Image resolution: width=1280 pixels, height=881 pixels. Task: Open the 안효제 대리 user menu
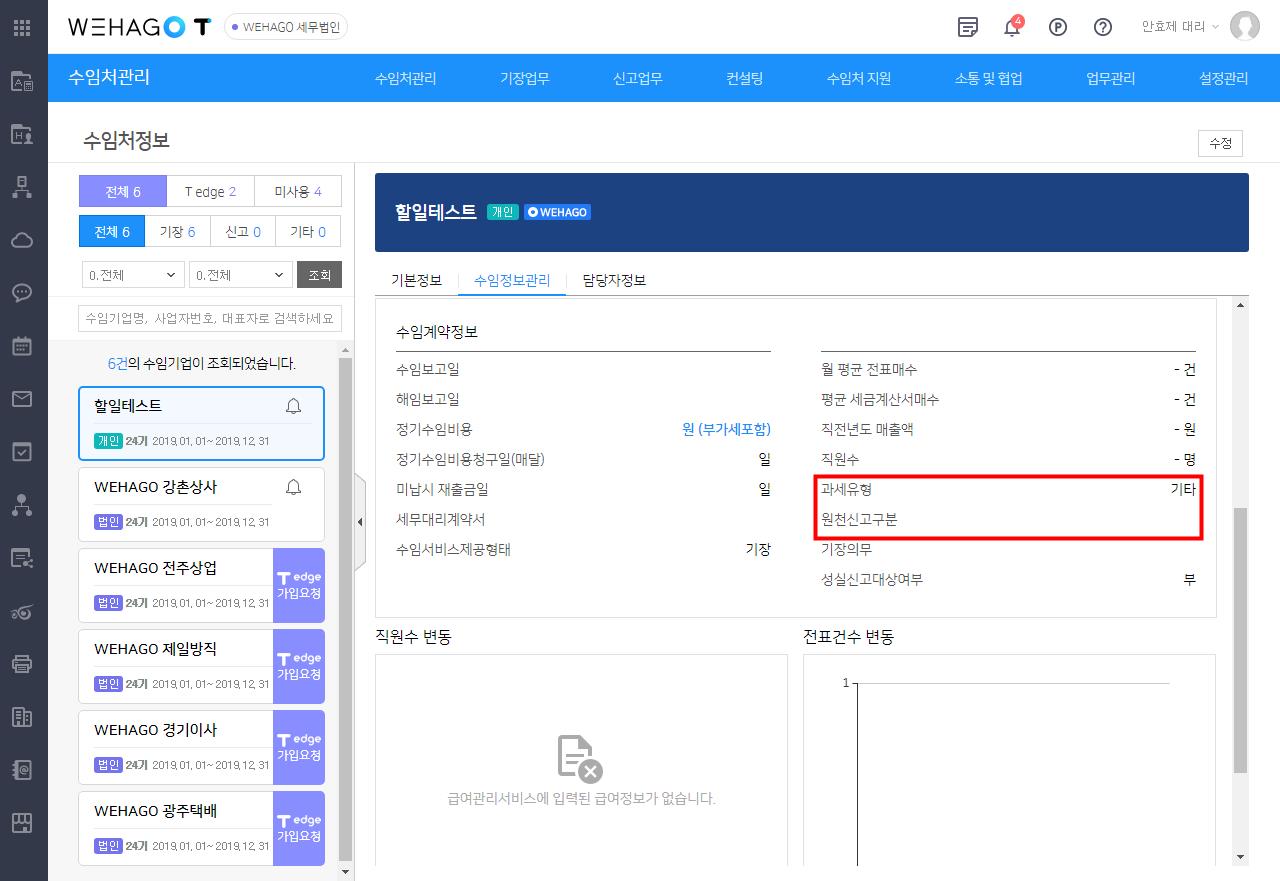click(1180, 27)
